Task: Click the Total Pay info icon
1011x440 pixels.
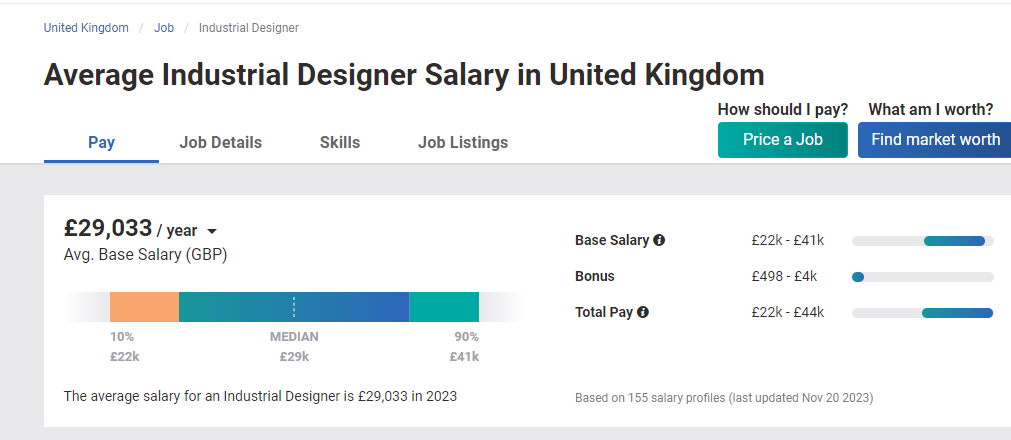Action: [x=643, y=312]
